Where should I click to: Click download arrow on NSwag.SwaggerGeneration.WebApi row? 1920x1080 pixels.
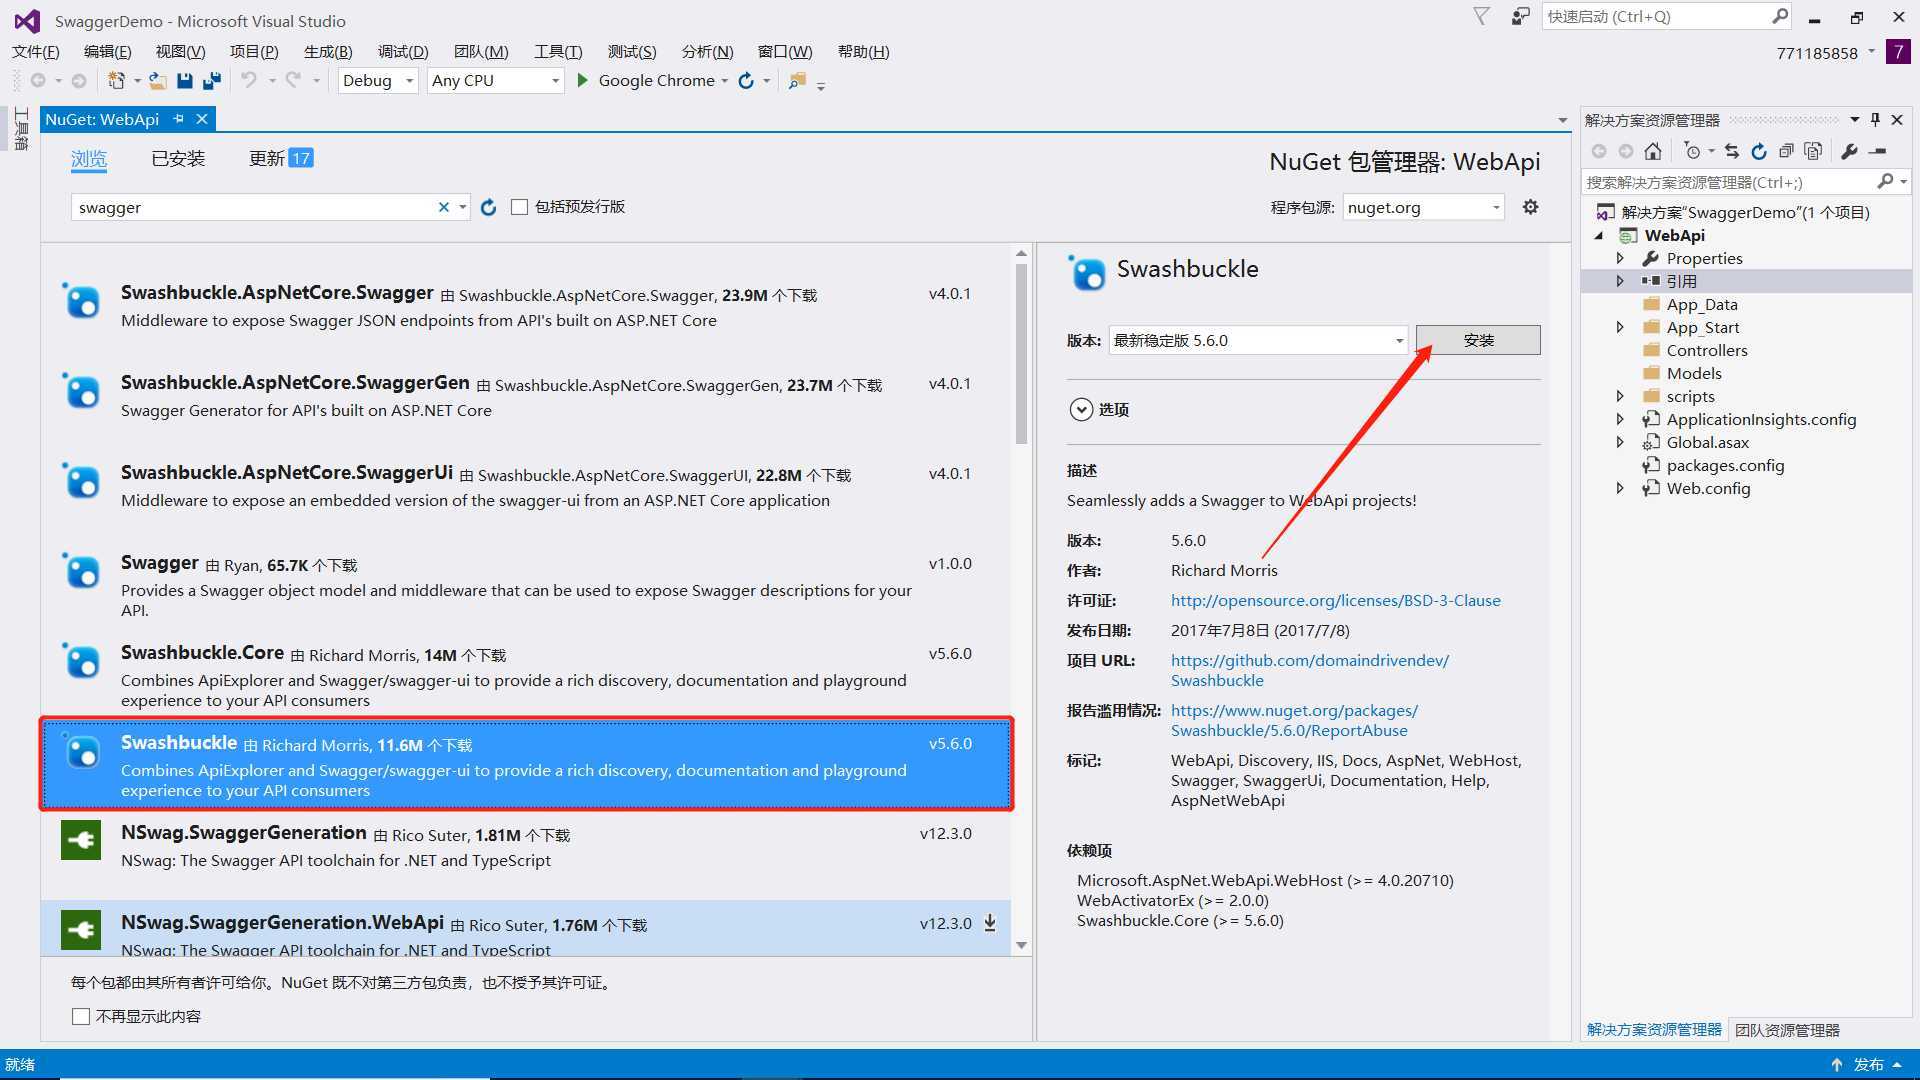click(x=990, y=922)
